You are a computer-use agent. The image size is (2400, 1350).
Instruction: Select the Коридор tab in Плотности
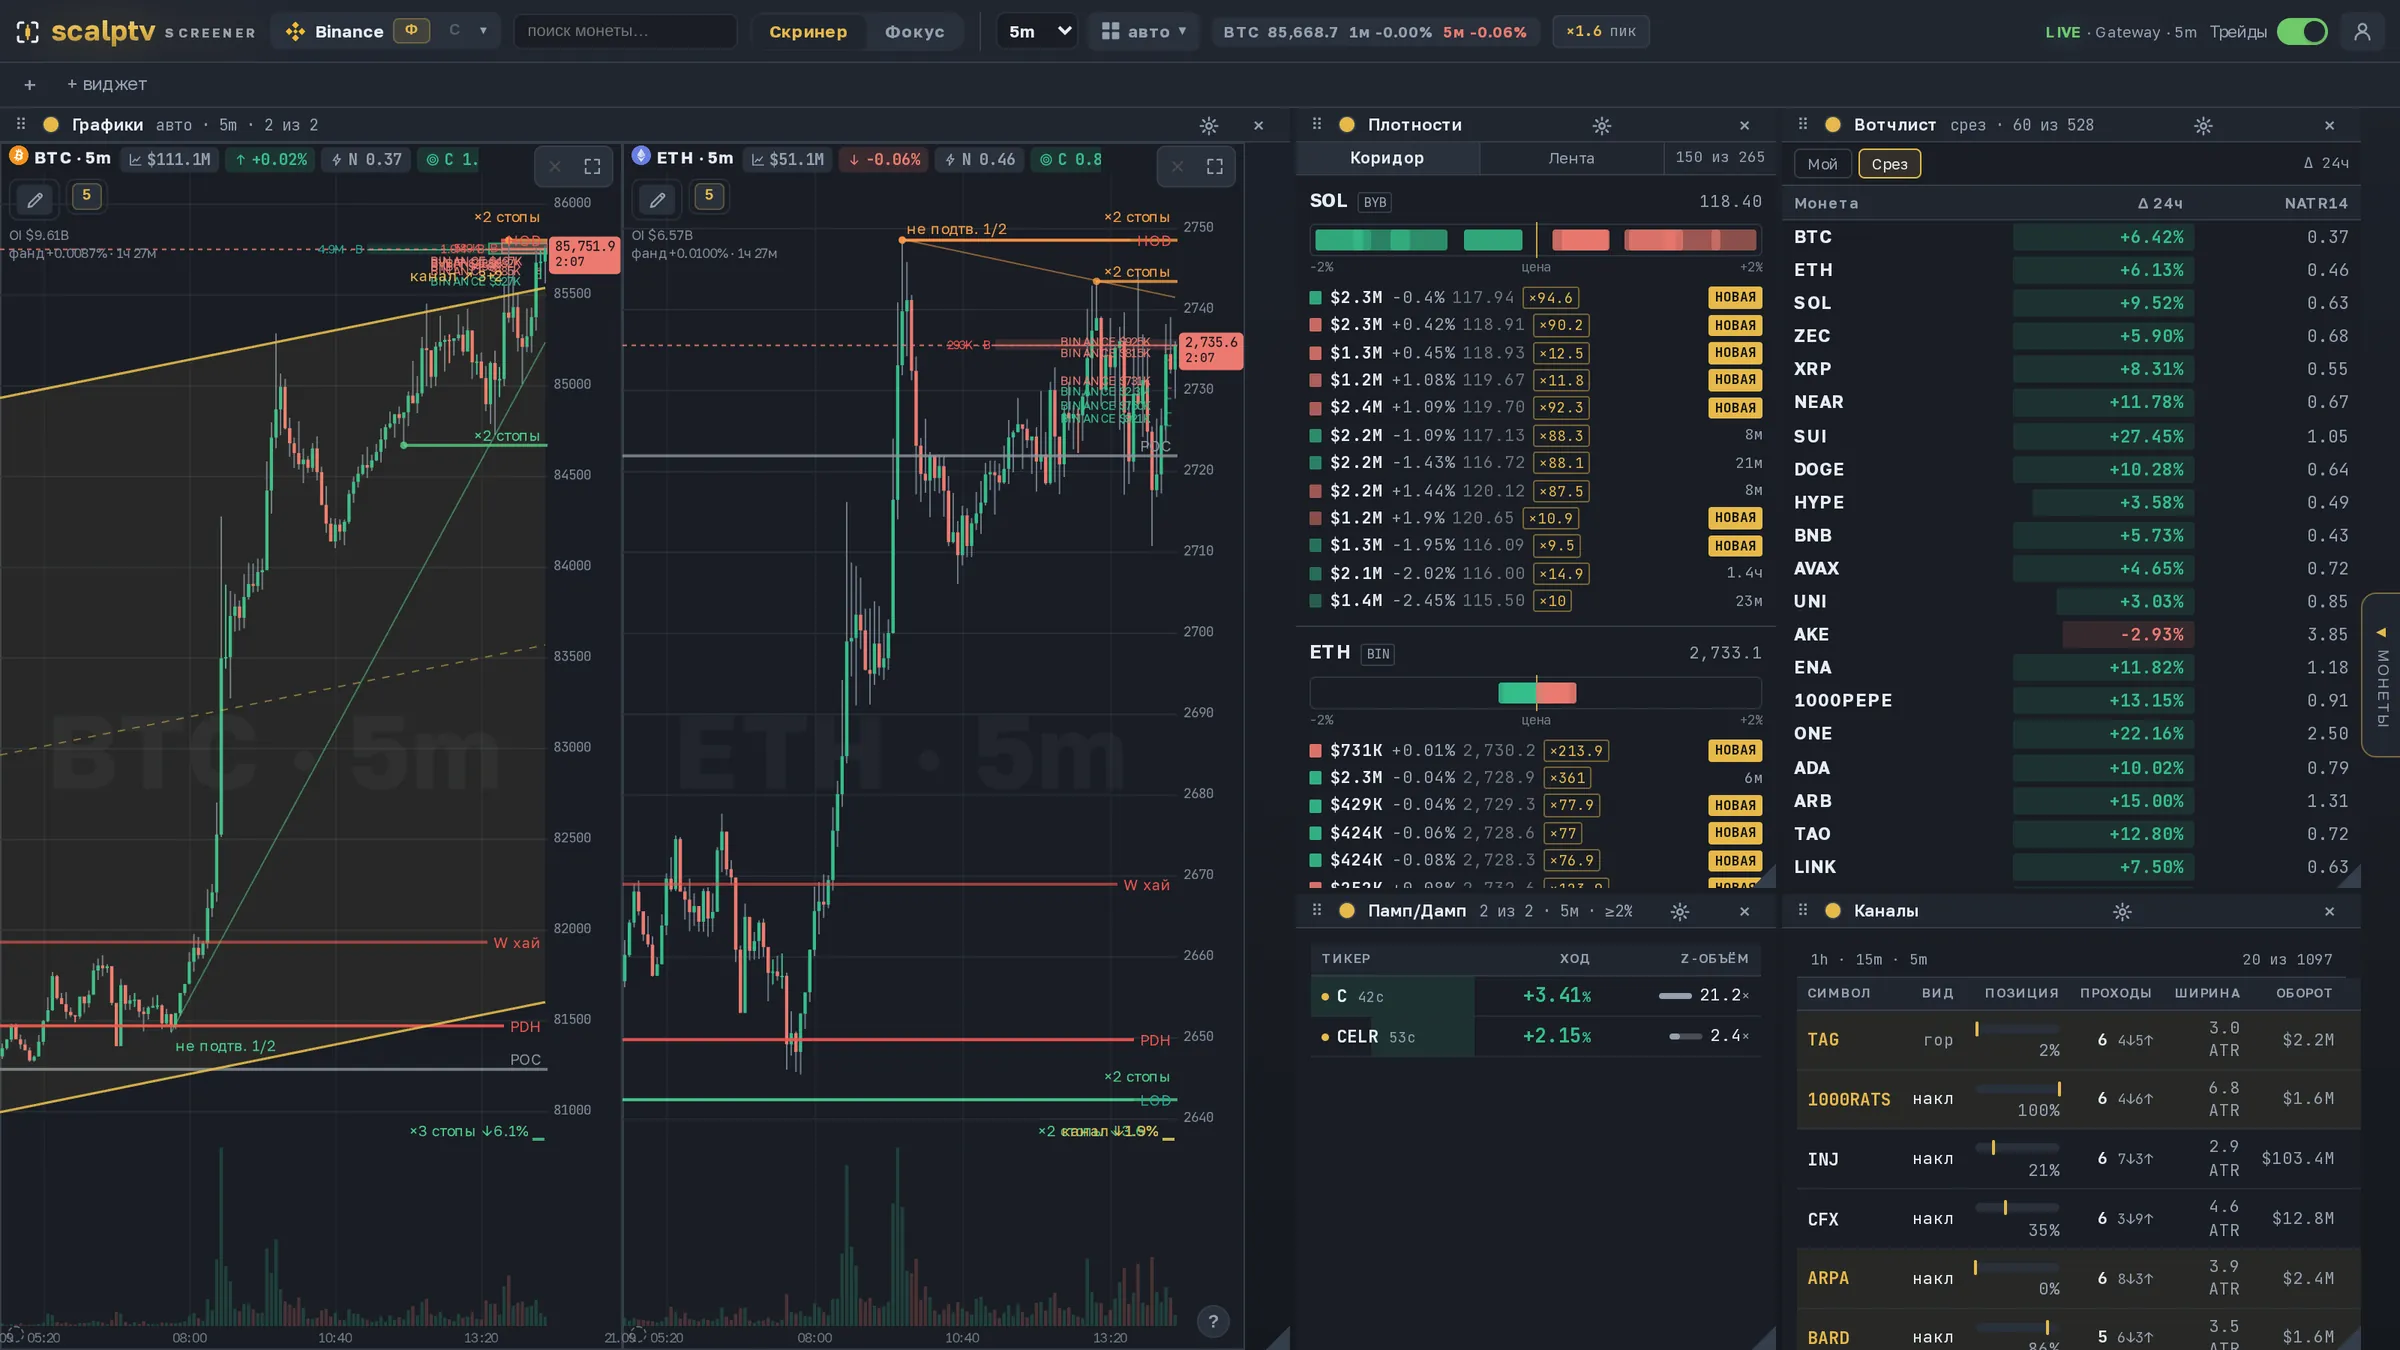pyautogui.click(x=1387, y=158)
